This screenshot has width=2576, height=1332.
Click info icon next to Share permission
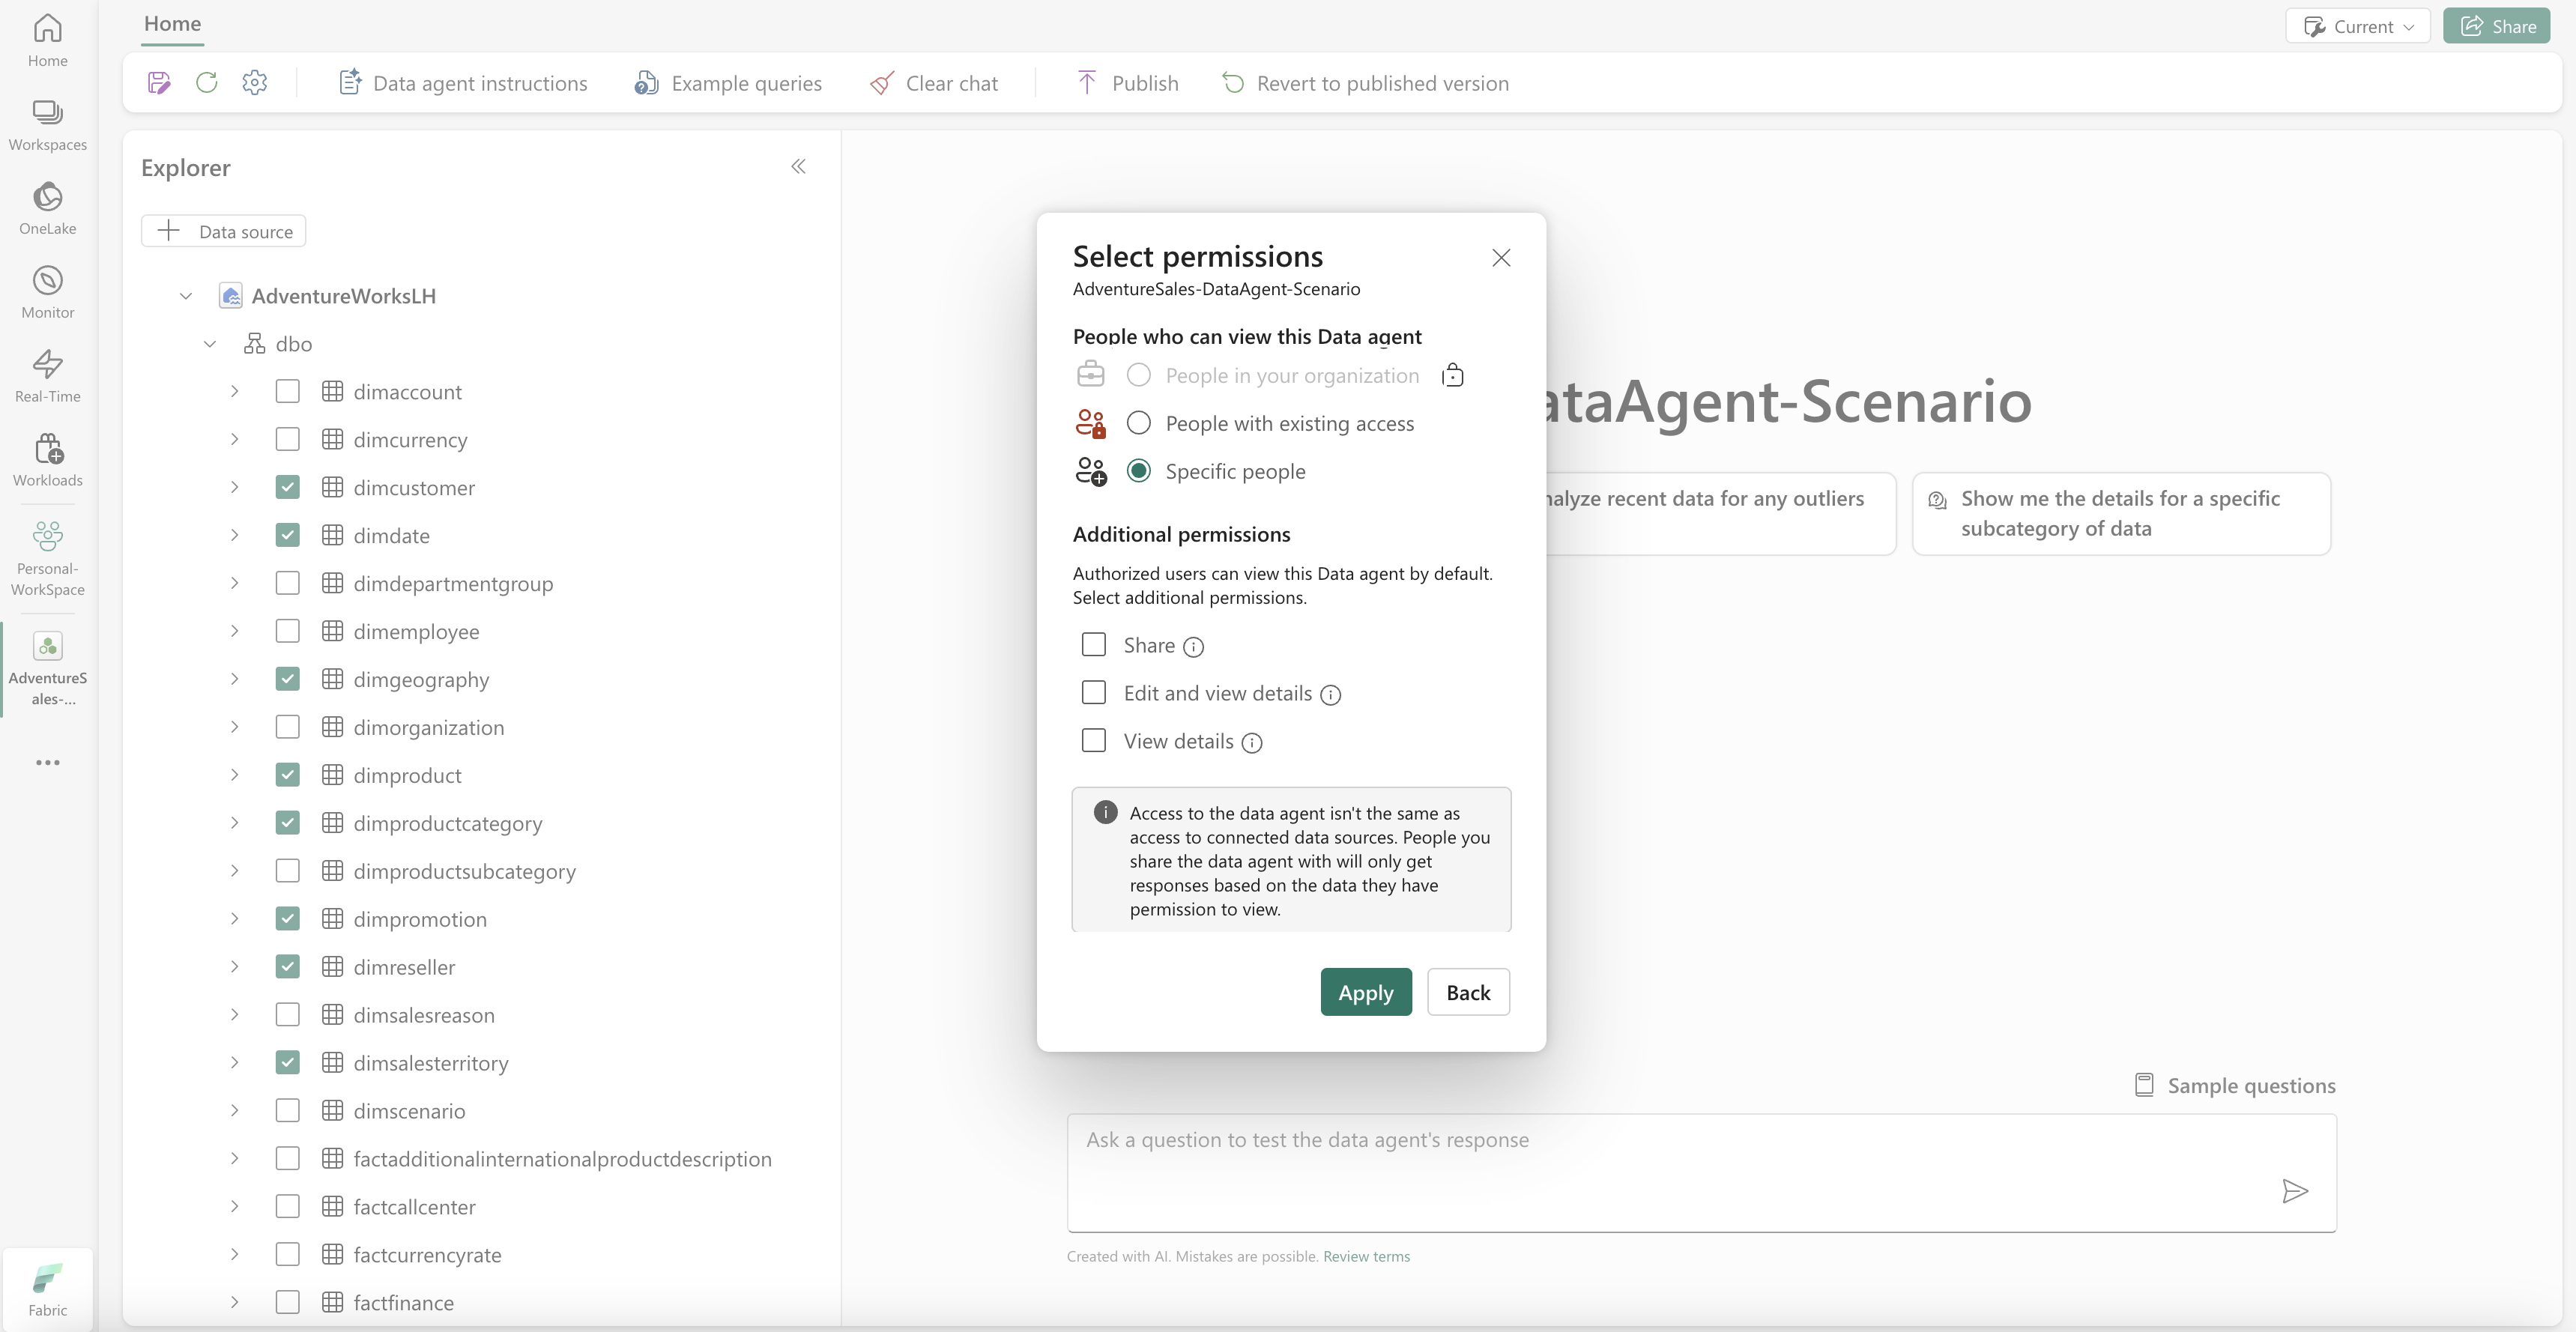pyautogui.click(x=1193, y=647)
